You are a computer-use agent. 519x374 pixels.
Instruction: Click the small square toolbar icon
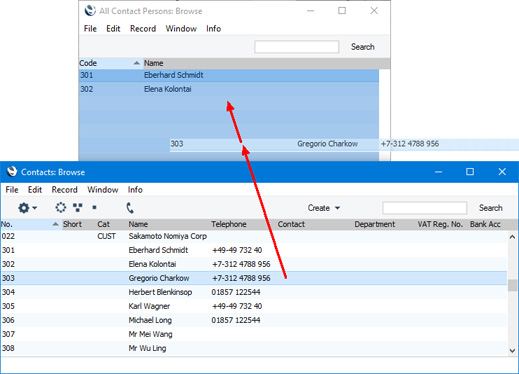94,208
